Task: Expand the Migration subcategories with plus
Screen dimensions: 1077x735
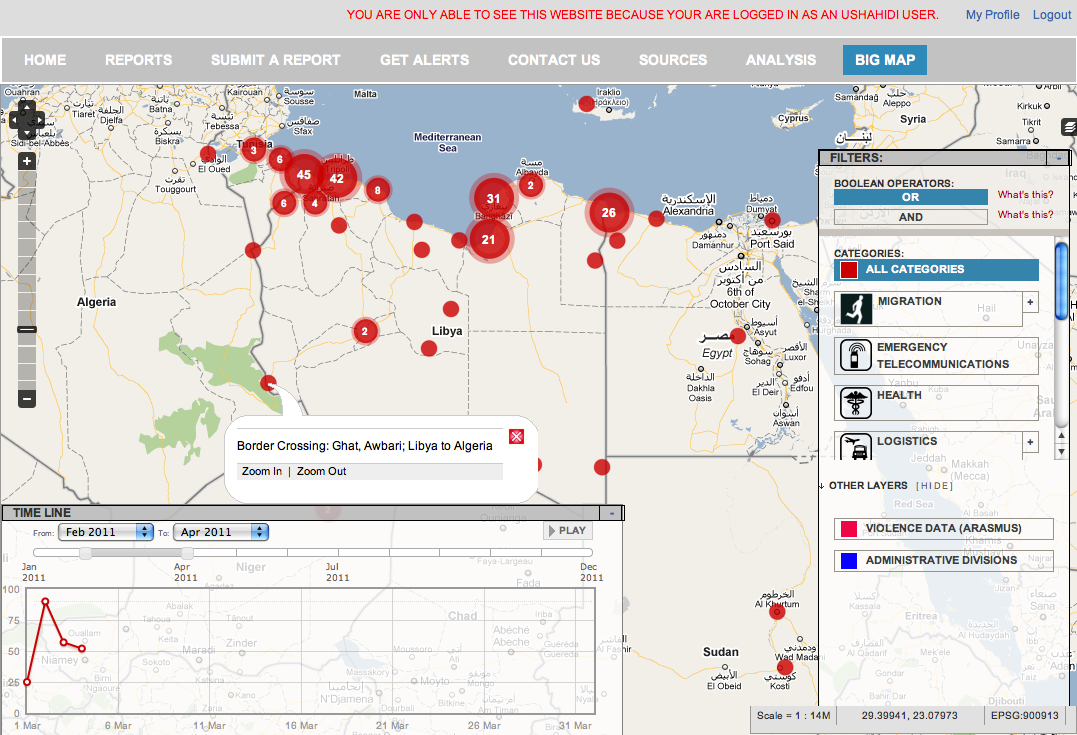Action: 1031,302
